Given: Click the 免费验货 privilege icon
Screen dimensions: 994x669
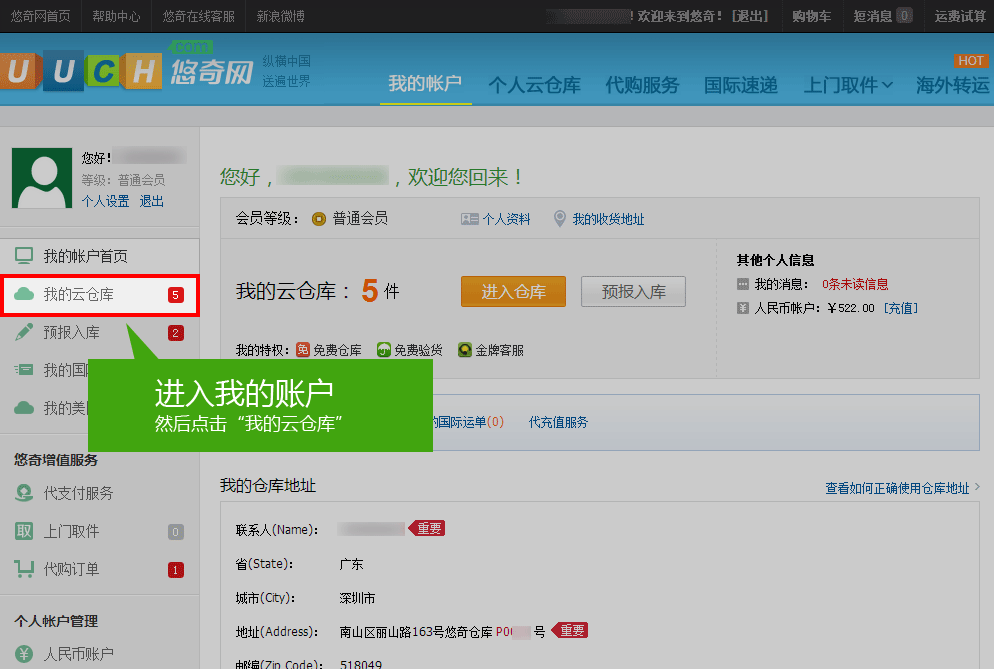Looking at the screenshot, I should pyautogui.click(x=384, y=349).
